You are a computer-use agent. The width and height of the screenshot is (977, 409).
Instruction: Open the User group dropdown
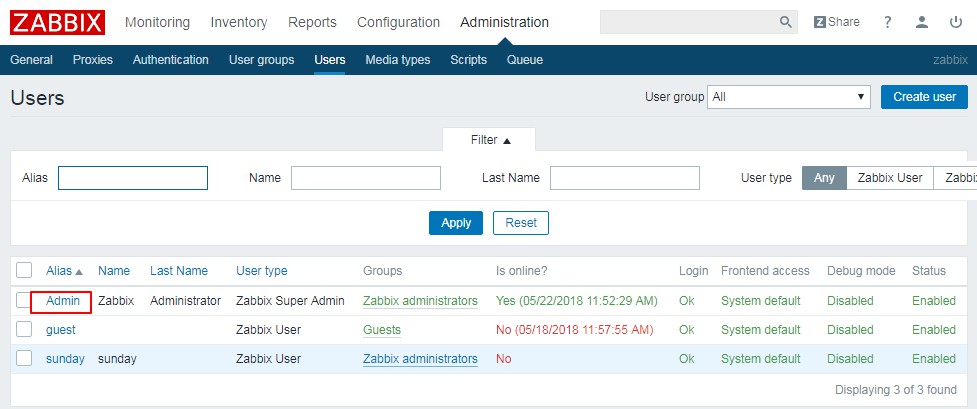tap(788, 97)
